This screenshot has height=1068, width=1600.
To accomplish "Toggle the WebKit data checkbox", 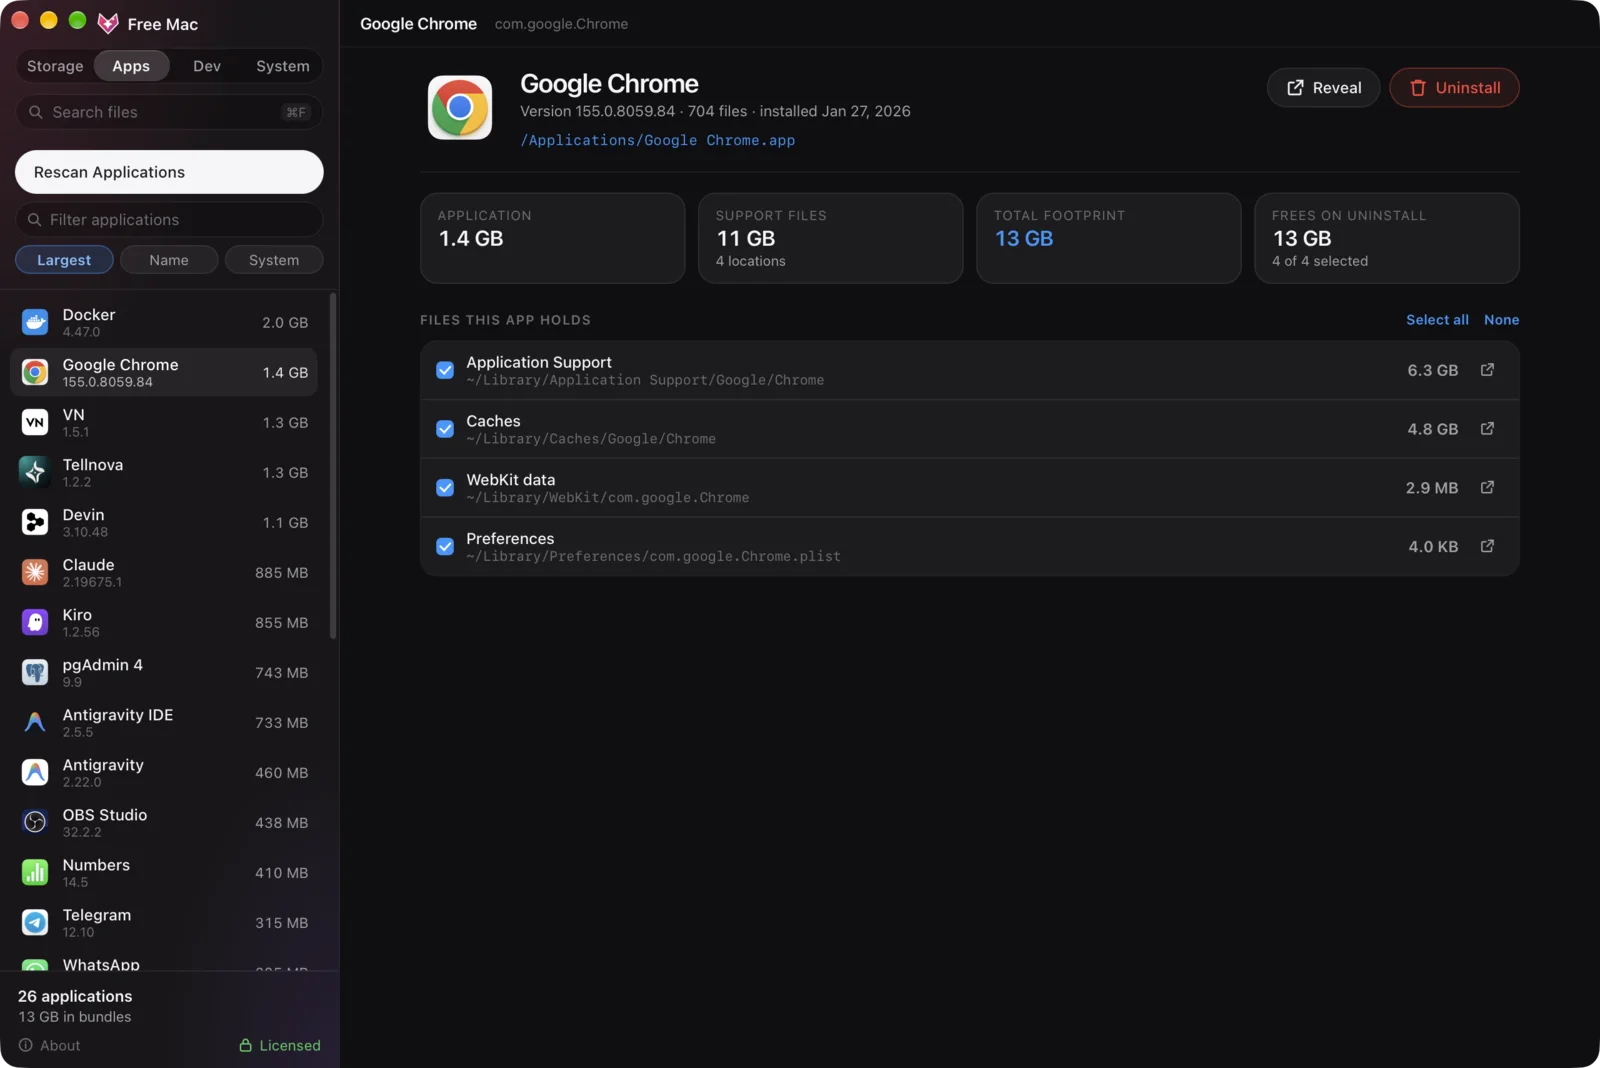I will 445,488.
